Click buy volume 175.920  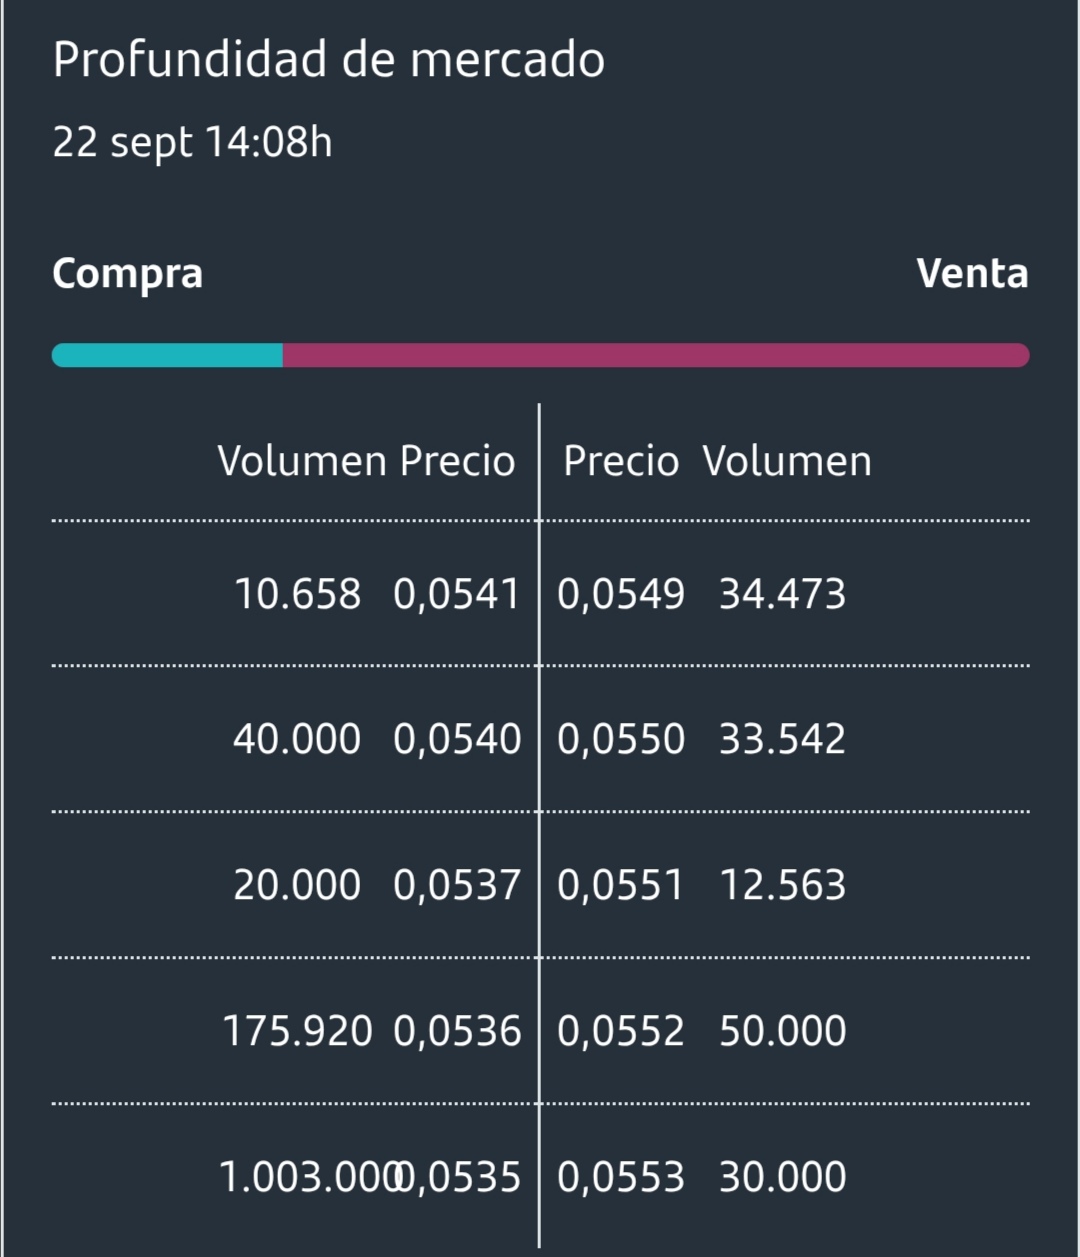tap(297, 1031)
